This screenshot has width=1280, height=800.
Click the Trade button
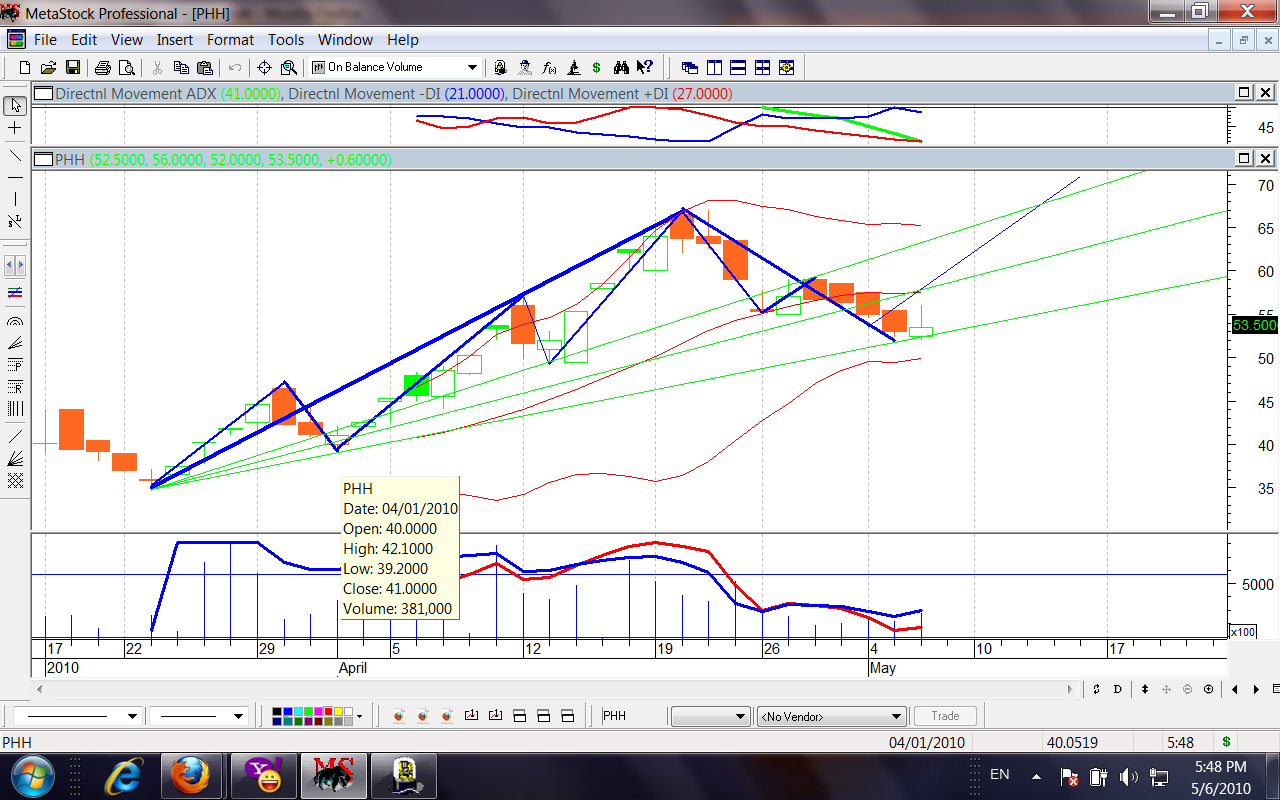[945, 716]
